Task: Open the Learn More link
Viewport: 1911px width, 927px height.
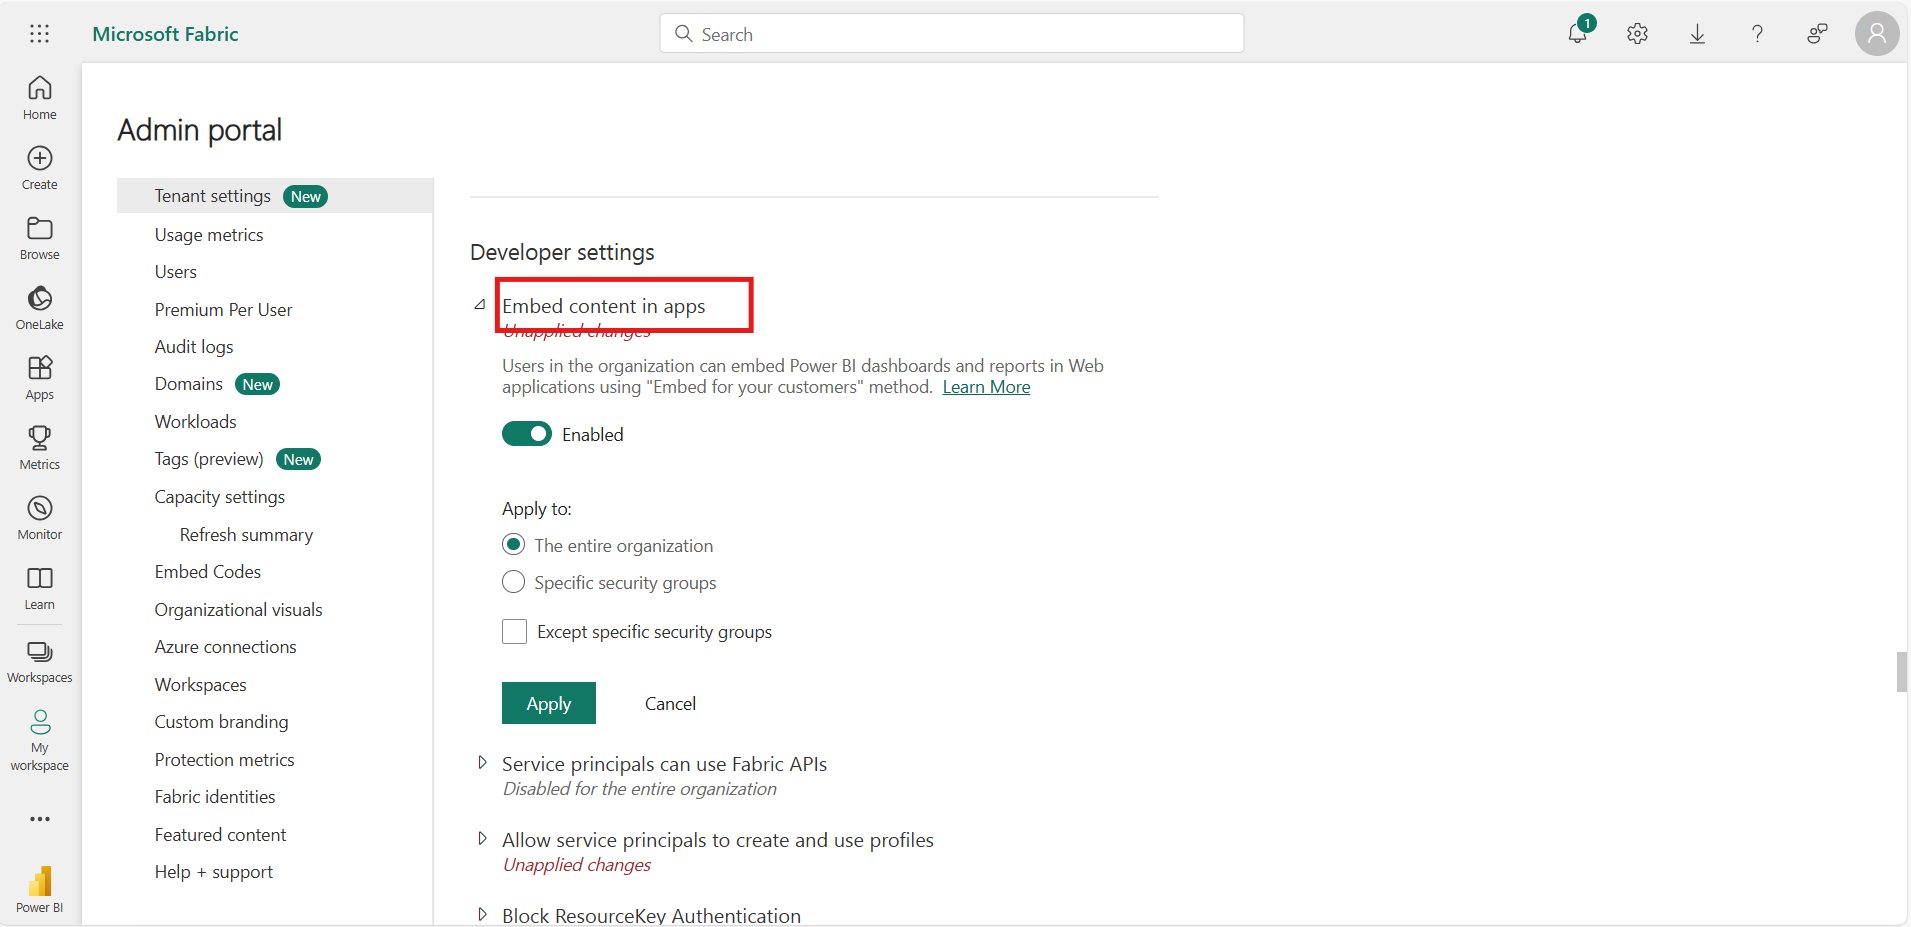Action: tap(986, 387)
